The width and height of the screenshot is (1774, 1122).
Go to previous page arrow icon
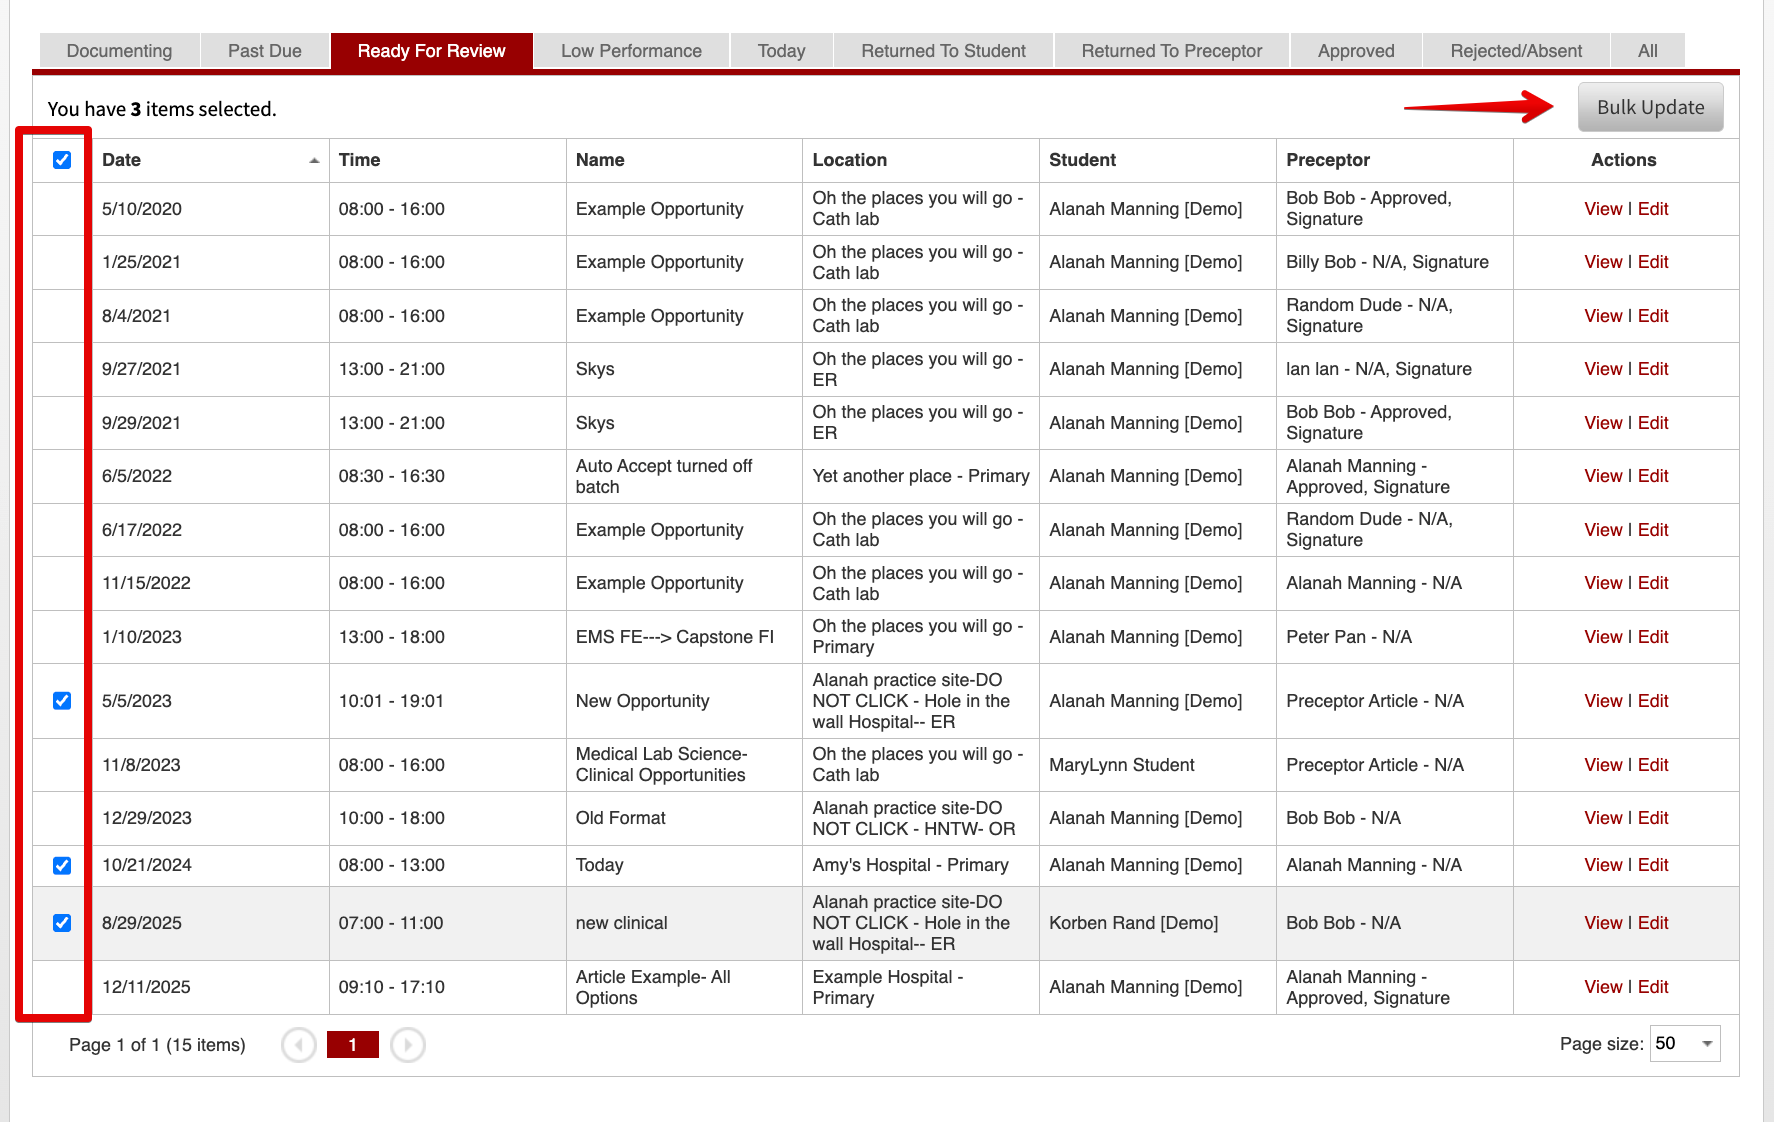(x=299, y=1045)
